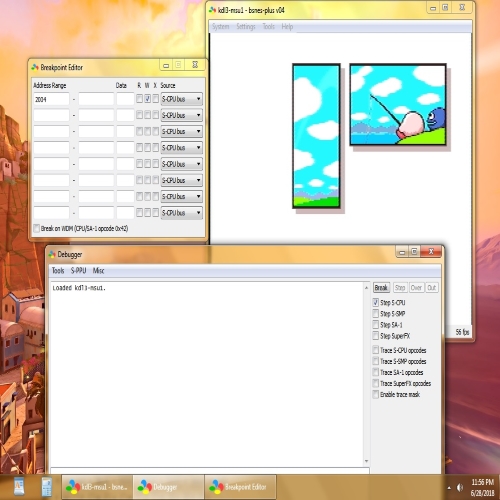Open Source dropdown in second breakpoint row
Screen dimensions: 500x500
182,115
